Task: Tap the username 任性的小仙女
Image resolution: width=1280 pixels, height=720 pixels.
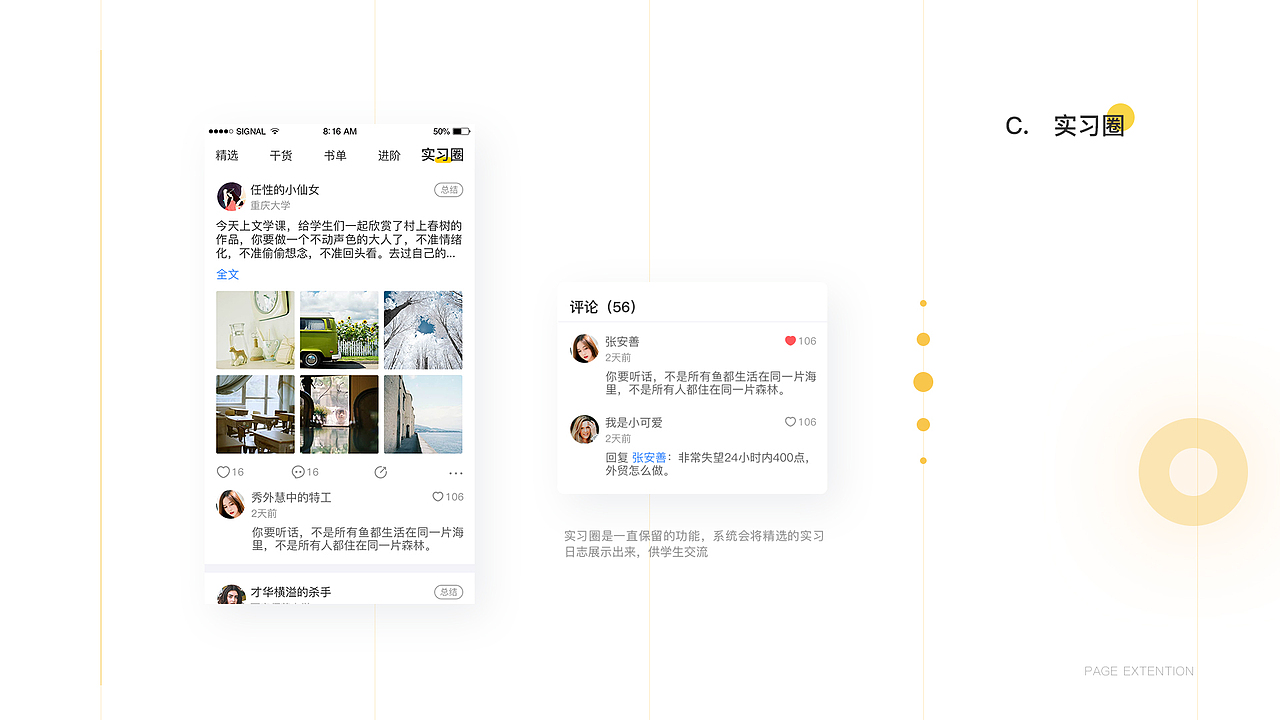Action: tap(285, 190)
